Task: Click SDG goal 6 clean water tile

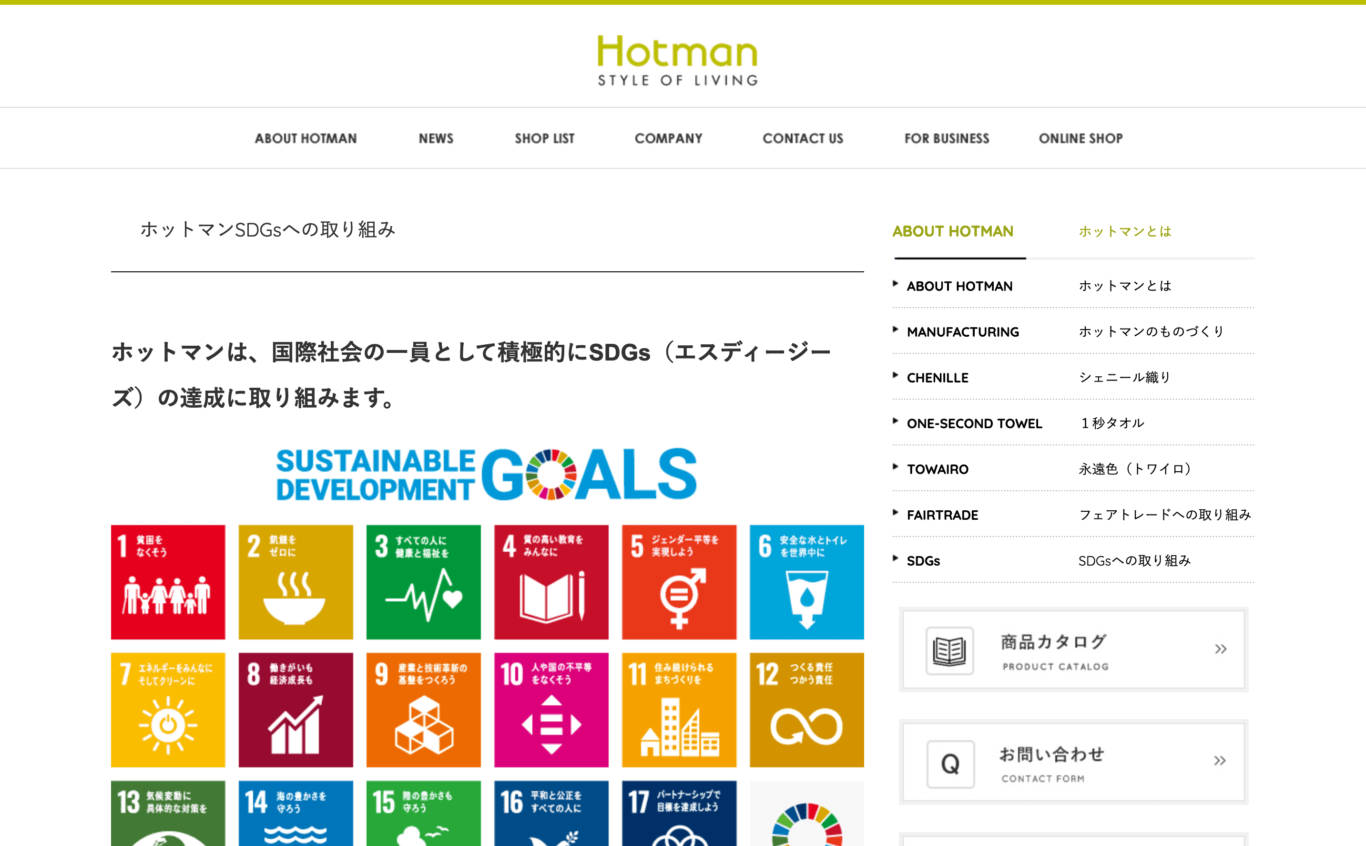Action: 807,582
